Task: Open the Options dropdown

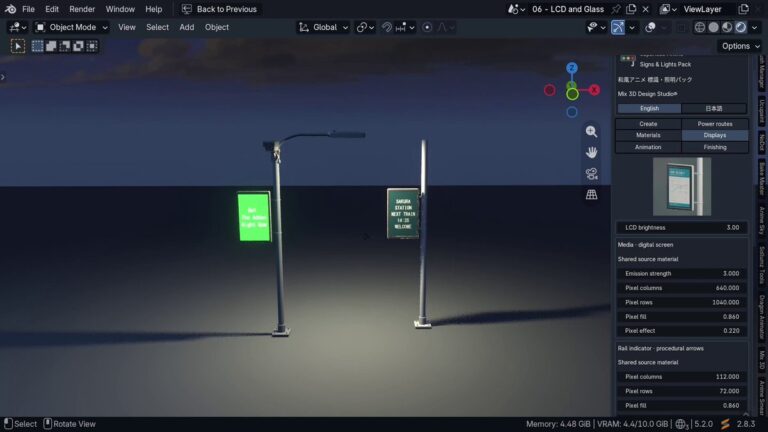Action: pos(741,46)
